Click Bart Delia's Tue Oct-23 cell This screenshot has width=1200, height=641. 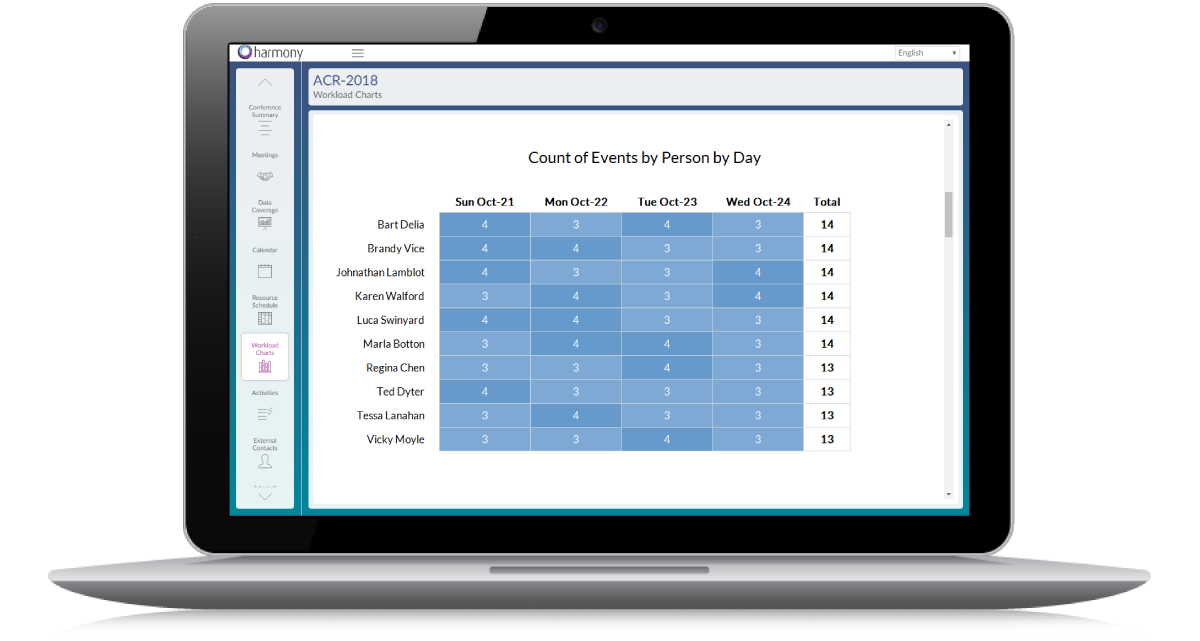coord(667,225)
